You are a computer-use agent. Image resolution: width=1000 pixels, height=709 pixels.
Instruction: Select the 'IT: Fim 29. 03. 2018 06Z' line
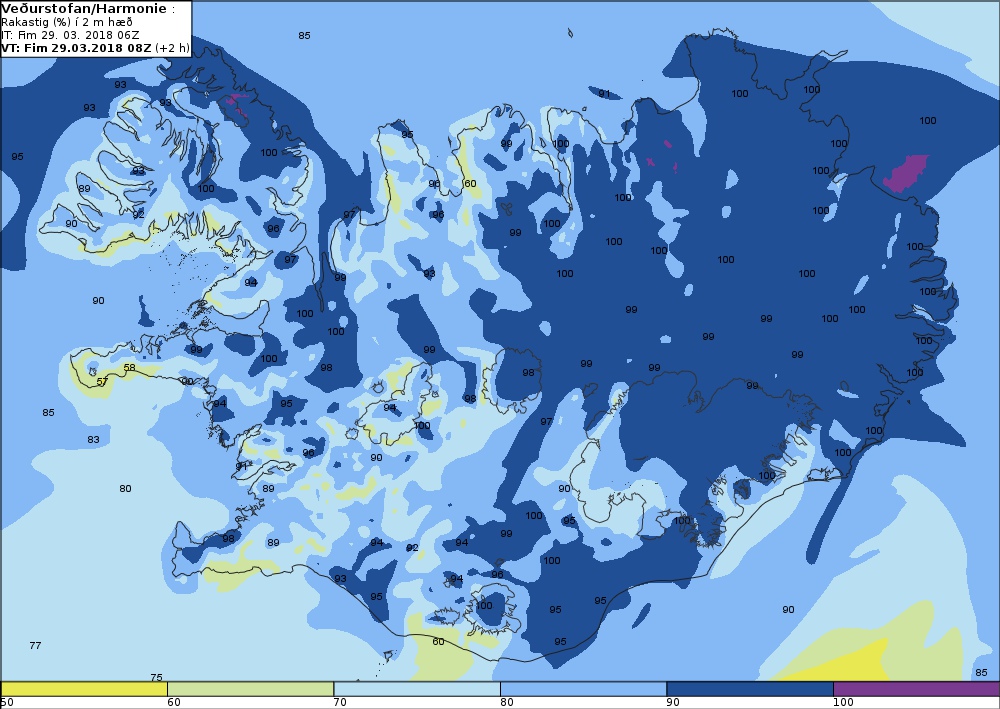pyautogui.click(x=70, y=35)
